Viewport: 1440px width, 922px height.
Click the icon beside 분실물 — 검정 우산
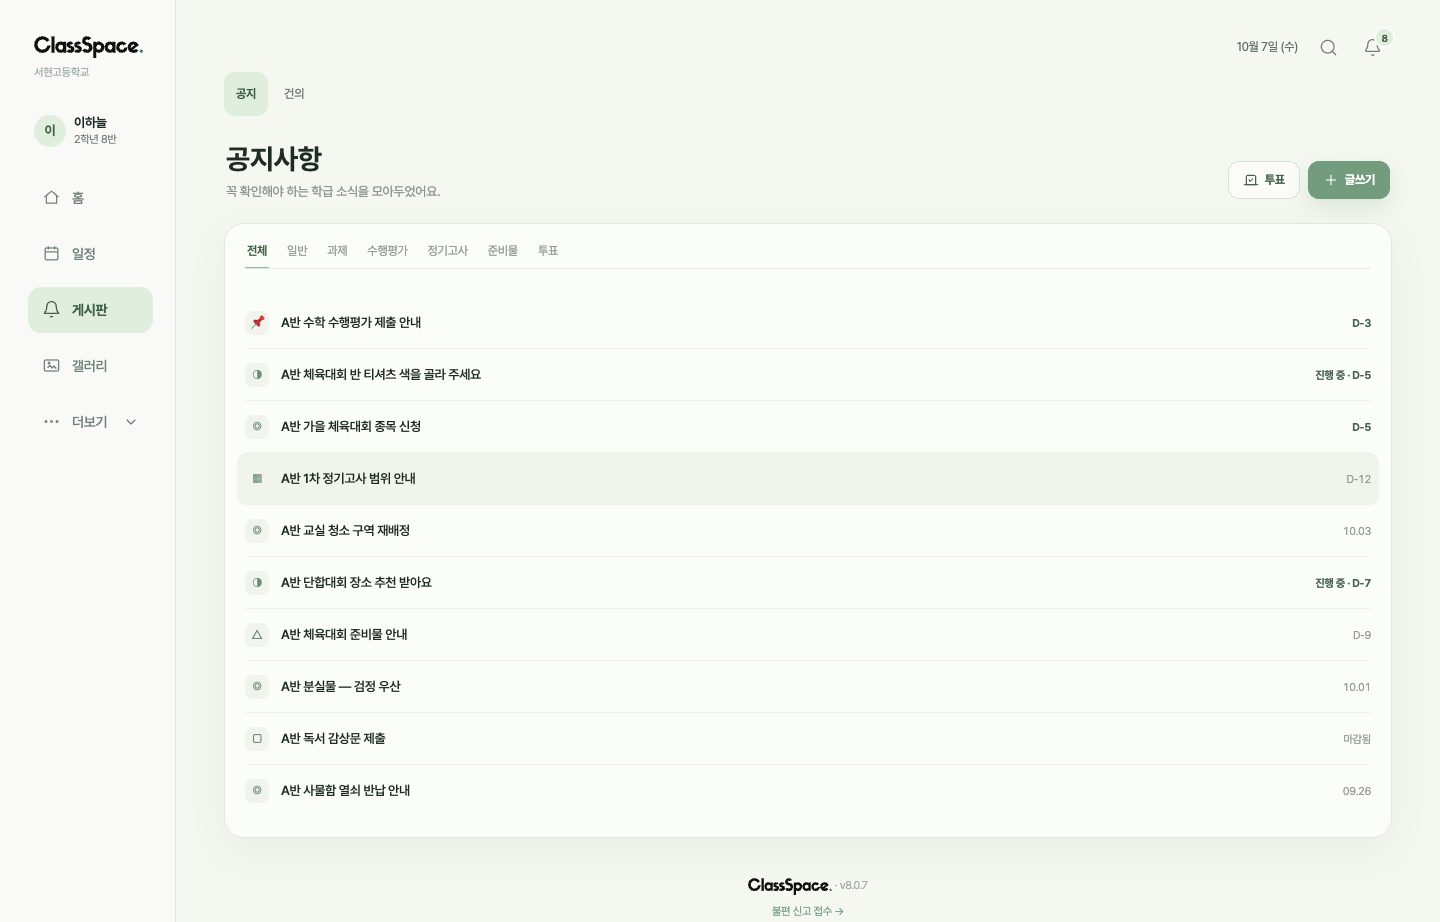pyautogui.click(x=257, y=686)
